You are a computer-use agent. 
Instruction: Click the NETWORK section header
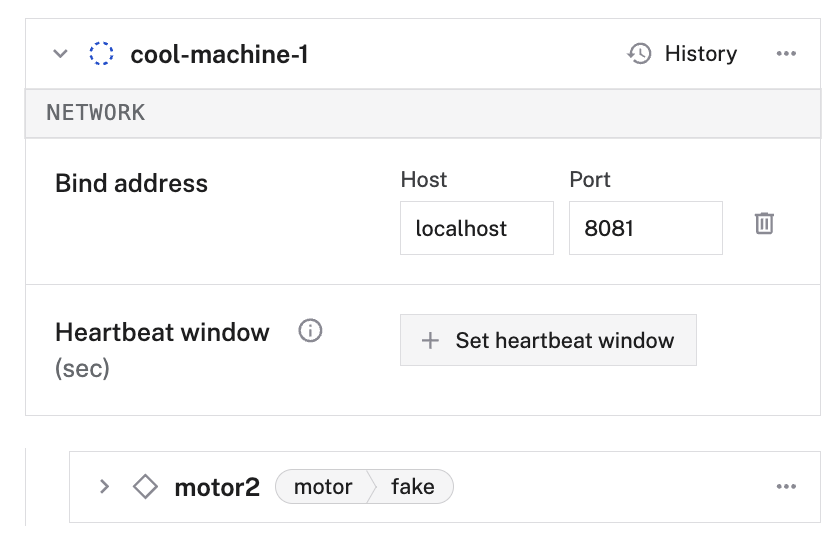96,113
